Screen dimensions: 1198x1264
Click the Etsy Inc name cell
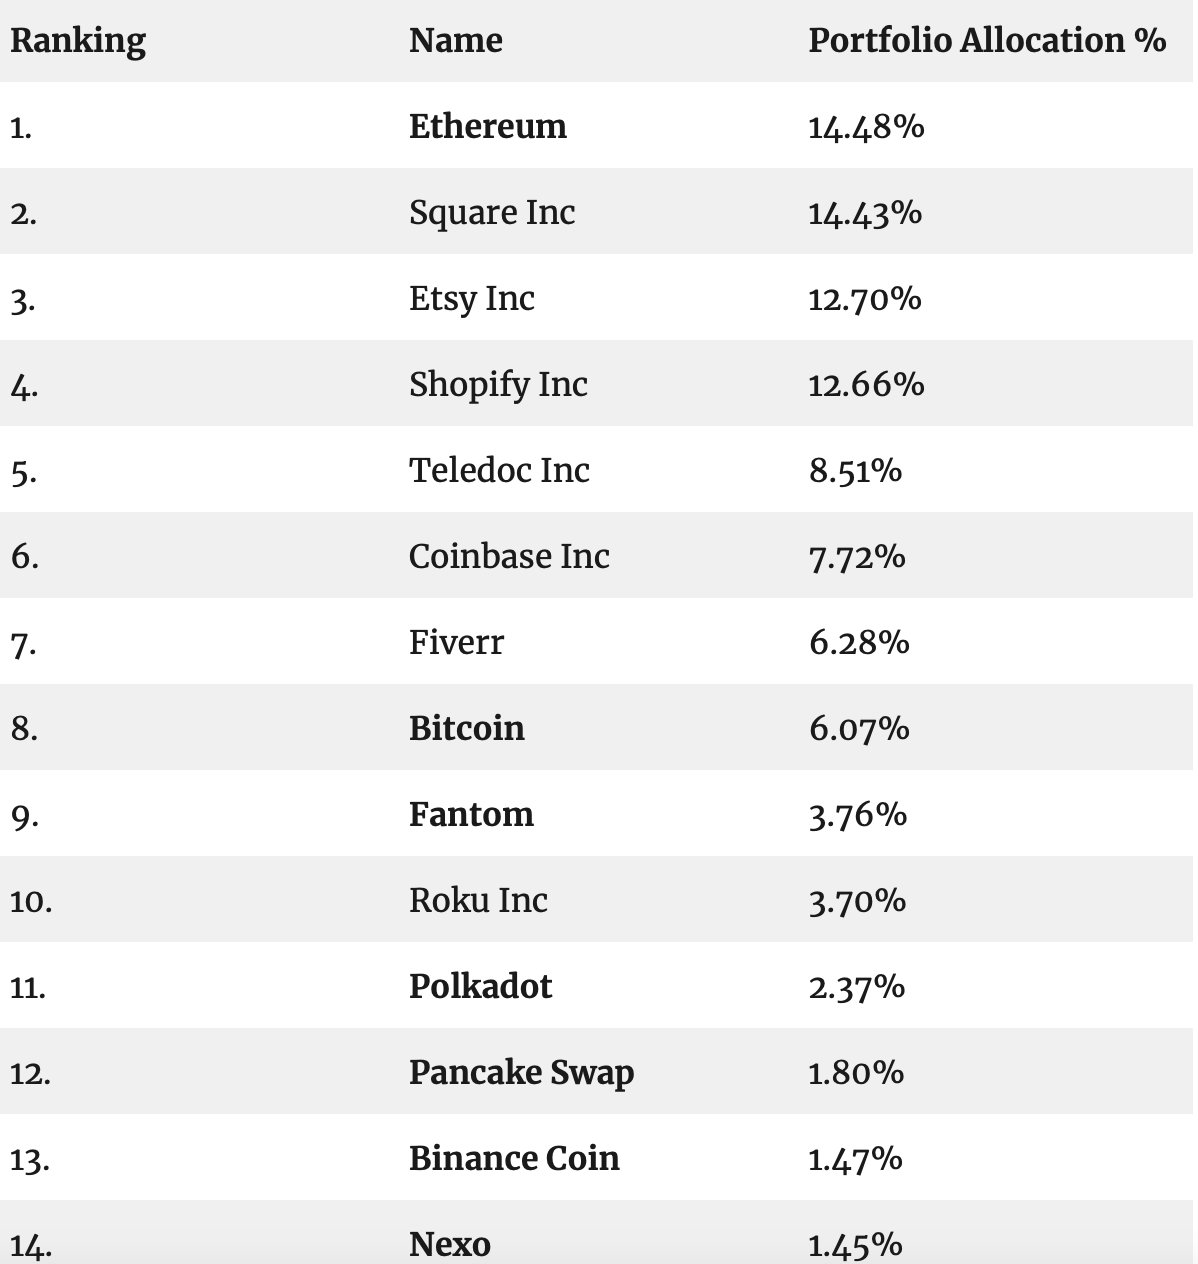472,299
